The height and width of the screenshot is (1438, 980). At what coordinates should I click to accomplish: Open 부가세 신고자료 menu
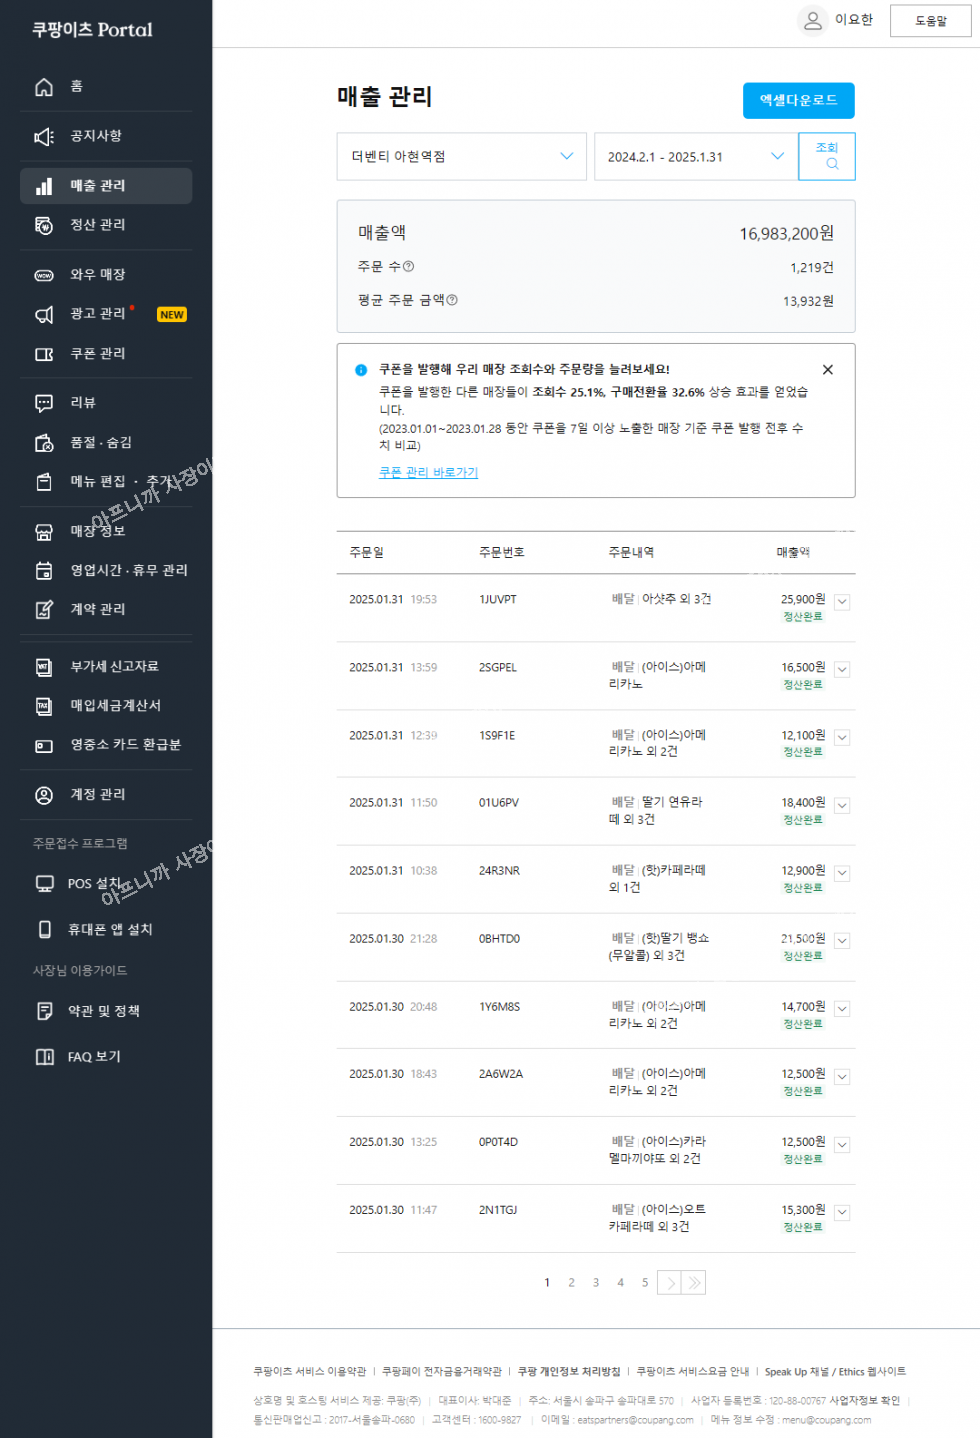tap(114, 667)
